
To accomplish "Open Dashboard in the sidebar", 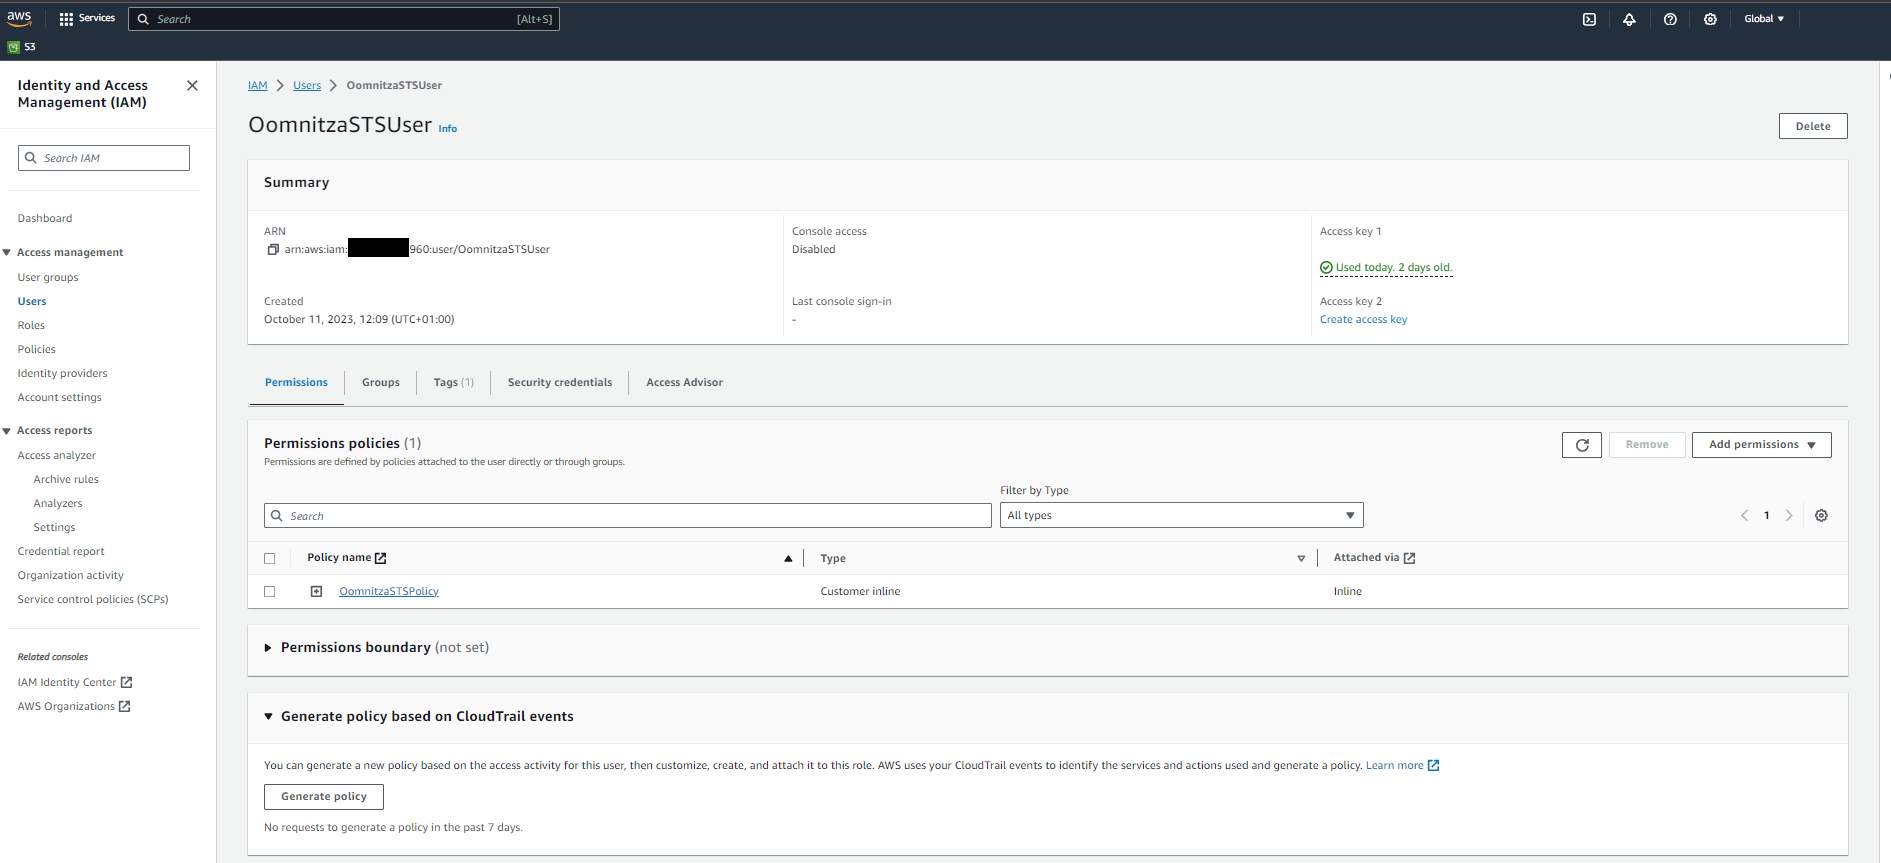I will click(45, 219).
